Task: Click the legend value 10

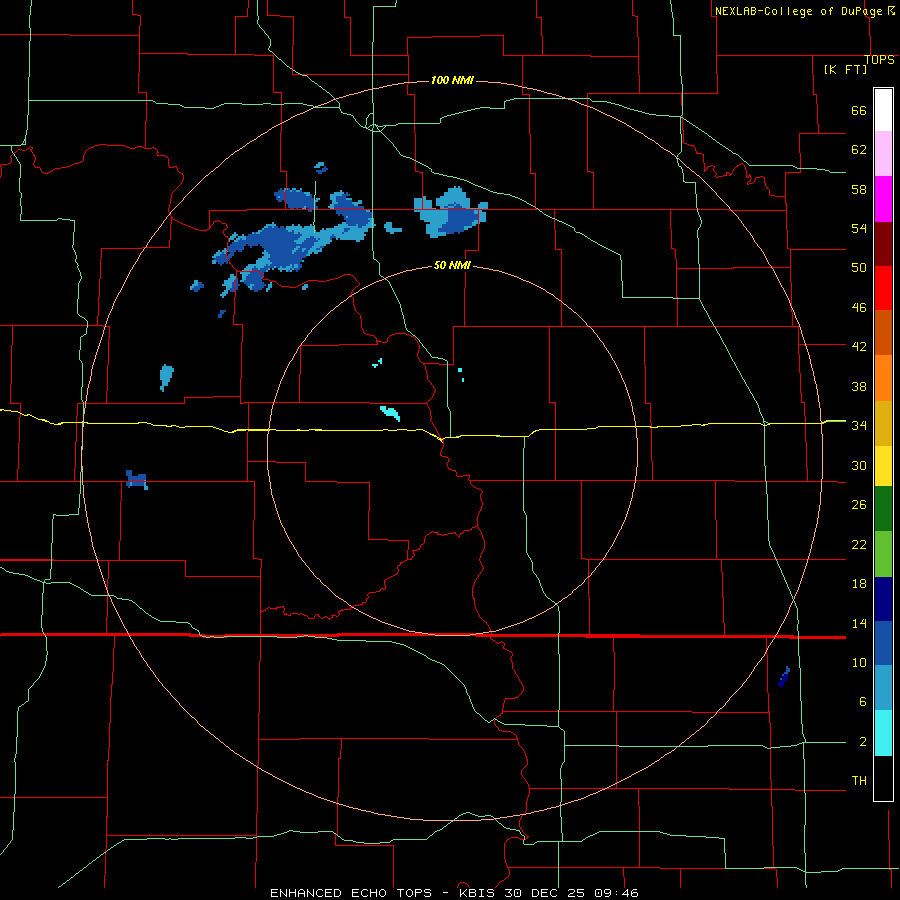Action: pyautogui.click(x=859, y=663)
